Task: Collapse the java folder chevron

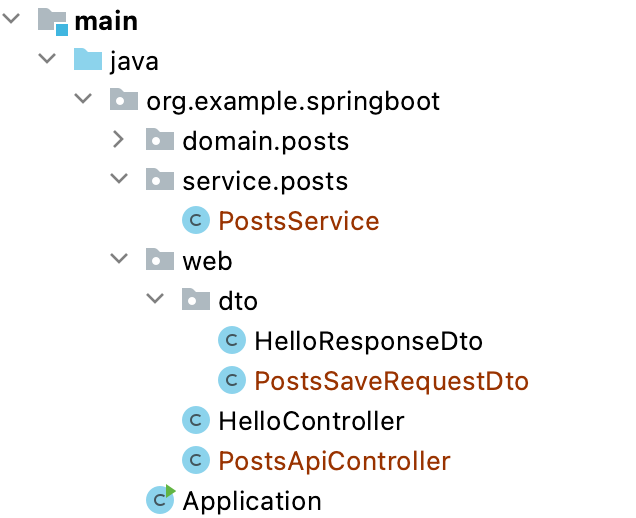Action: tap(47, 58)
